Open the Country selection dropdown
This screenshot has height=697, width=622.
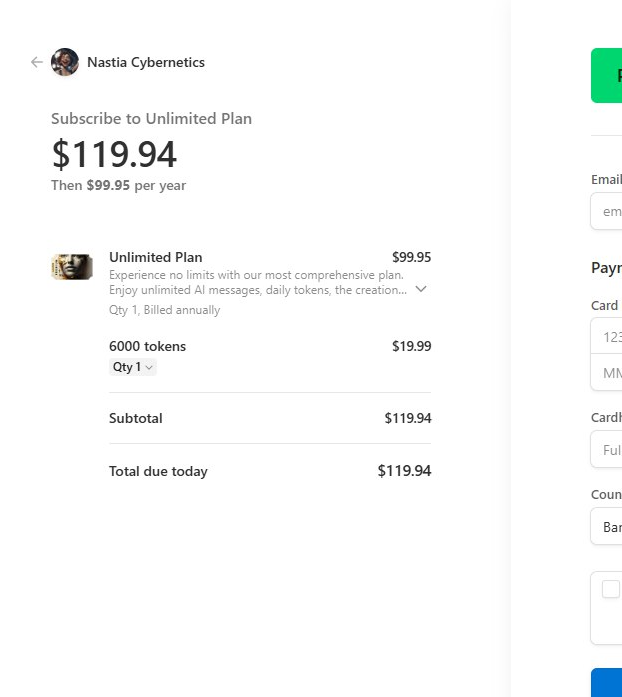[x=607, y=526]
